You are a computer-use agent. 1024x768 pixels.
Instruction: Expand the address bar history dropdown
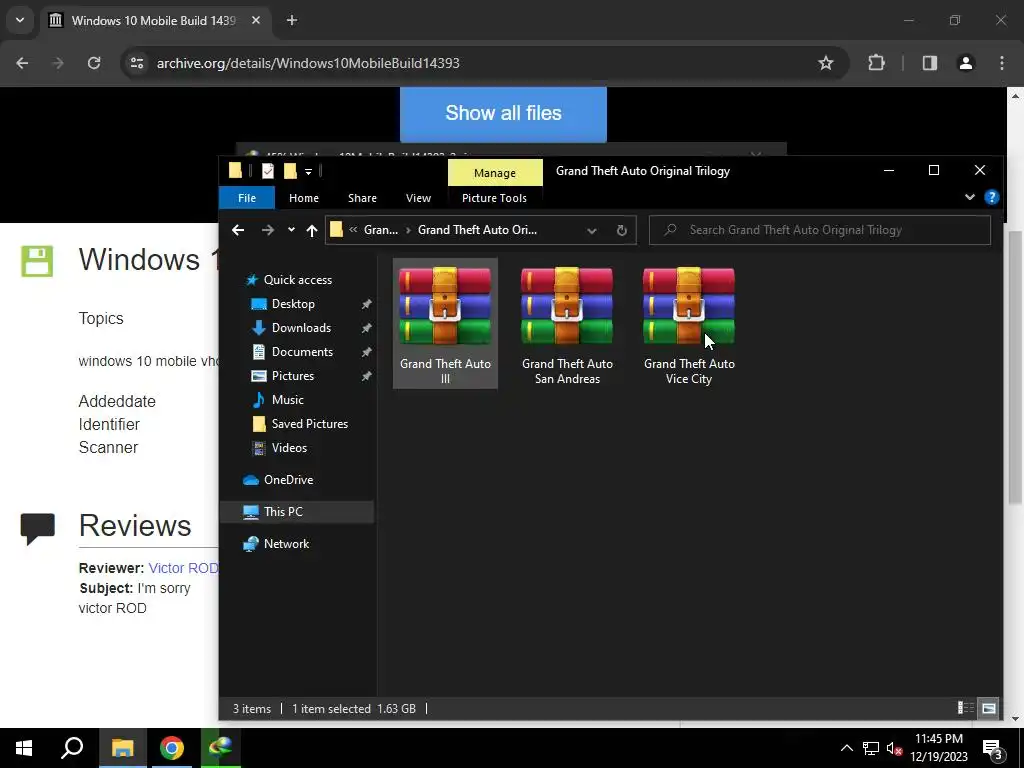coord(592,231)
